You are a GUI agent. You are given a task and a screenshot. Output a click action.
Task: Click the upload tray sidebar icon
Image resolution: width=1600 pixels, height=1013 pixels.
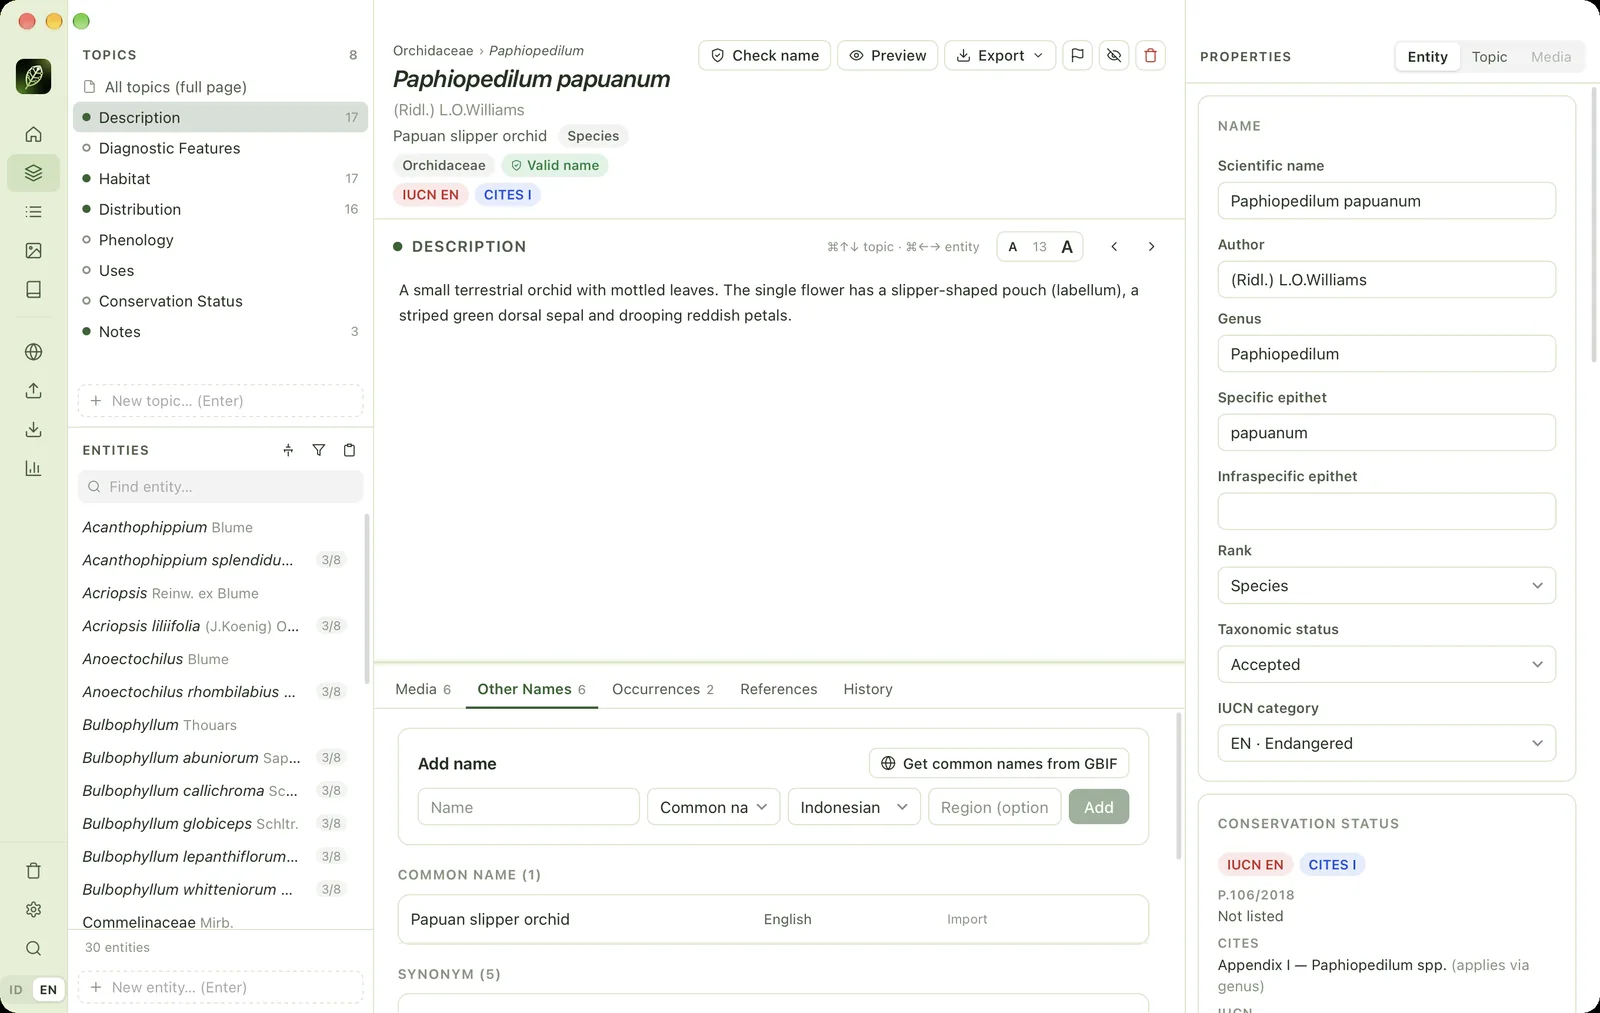click(33, 391)
